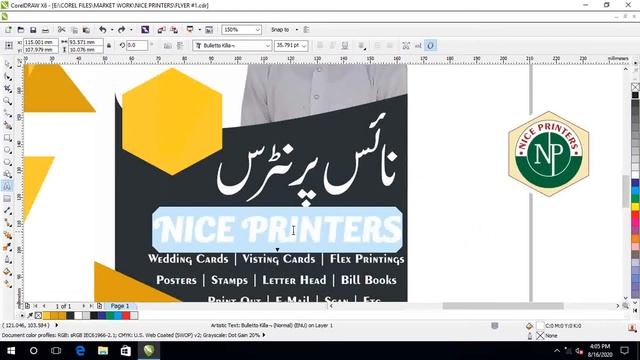
Task: Expand the Undo history arrow
Action: tap(112, 30)
